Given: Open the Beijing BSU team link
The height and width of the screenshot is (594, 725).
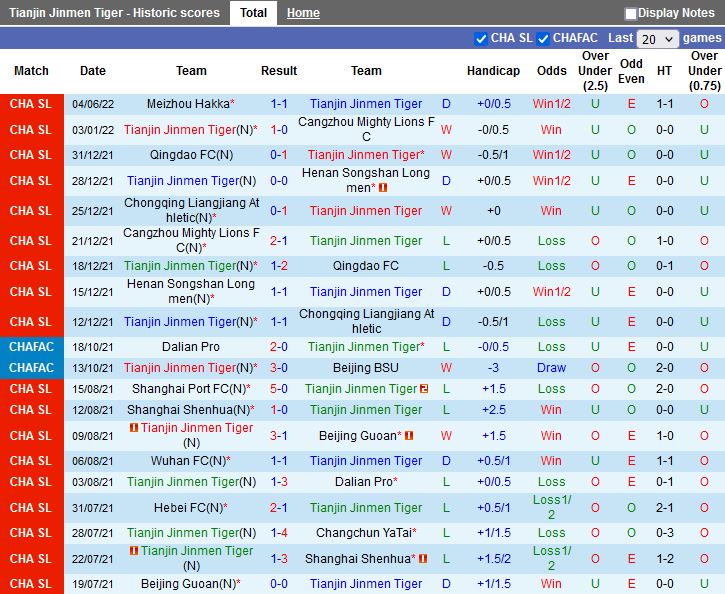Looking at the screenshot, I should (366, 368).
